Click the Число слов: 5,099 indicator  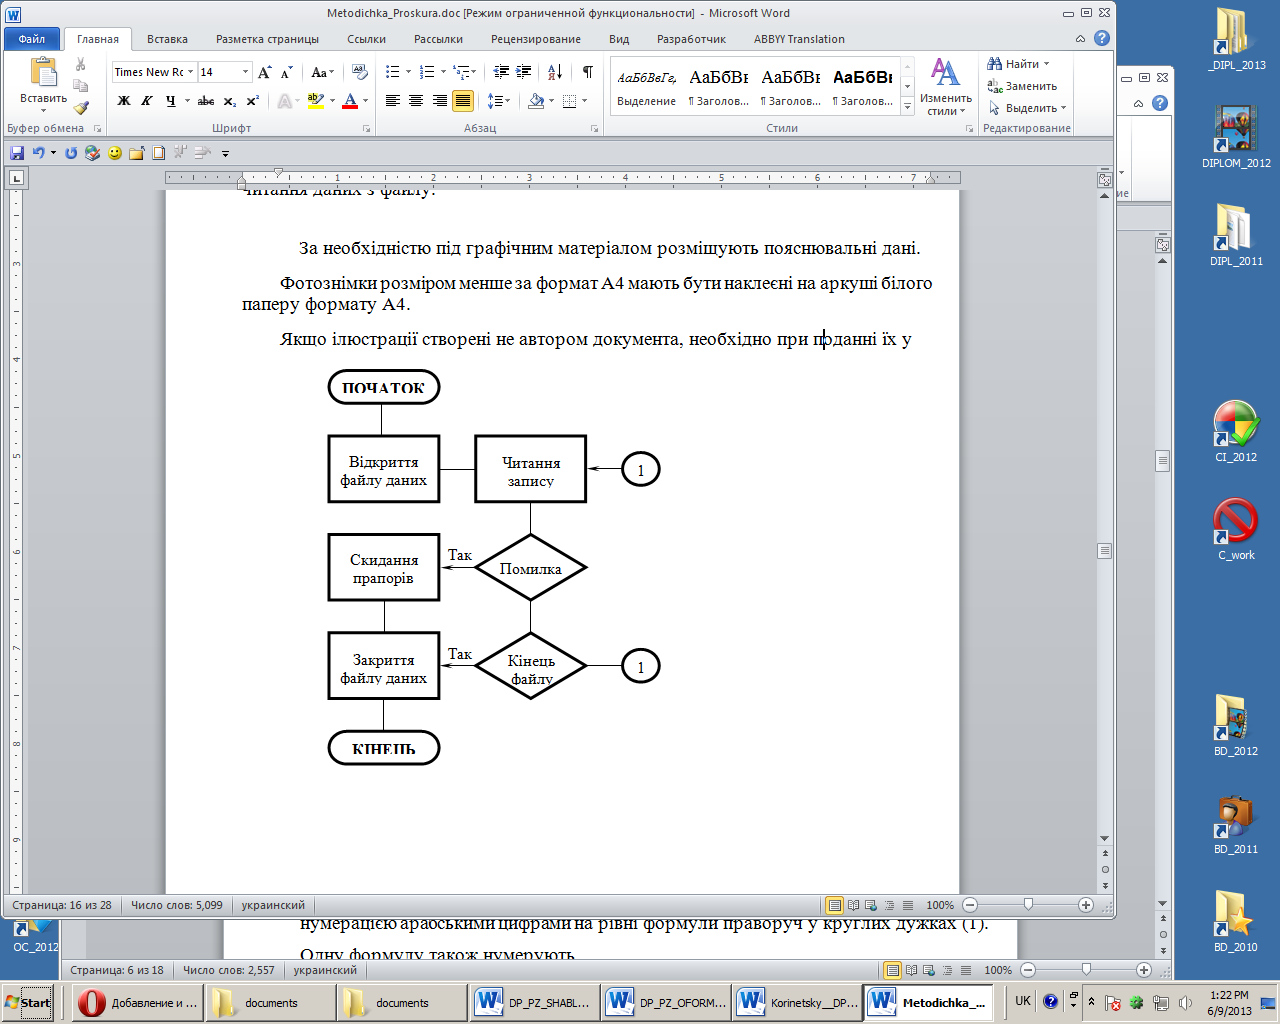point(177,905)
